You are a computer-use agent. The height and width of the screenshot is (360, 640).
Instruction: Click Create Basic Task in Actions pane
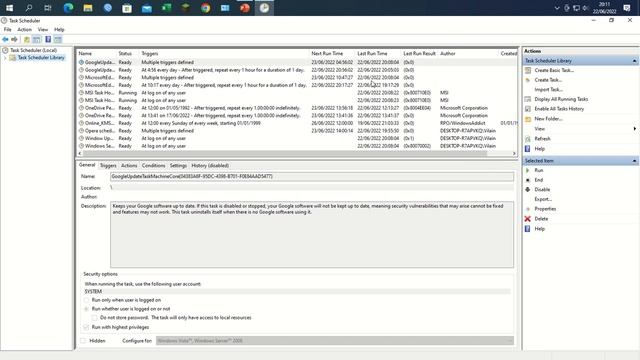554,70
